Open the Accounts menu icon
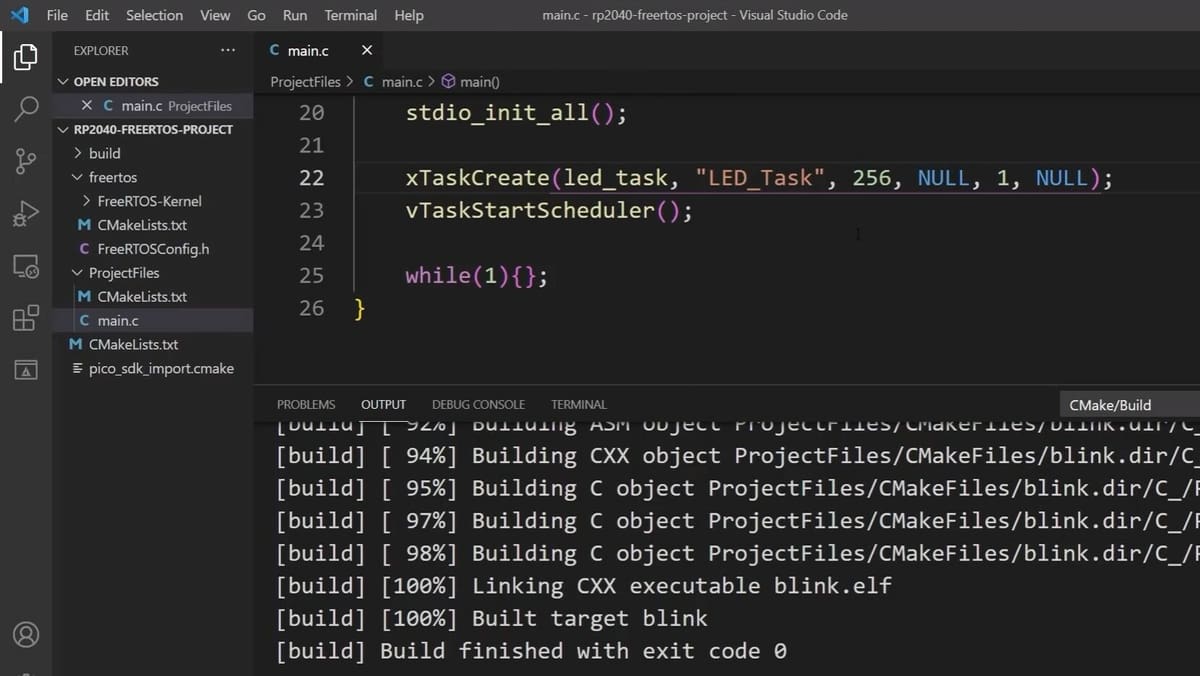1200x676 pixels. tap(26, 634)
